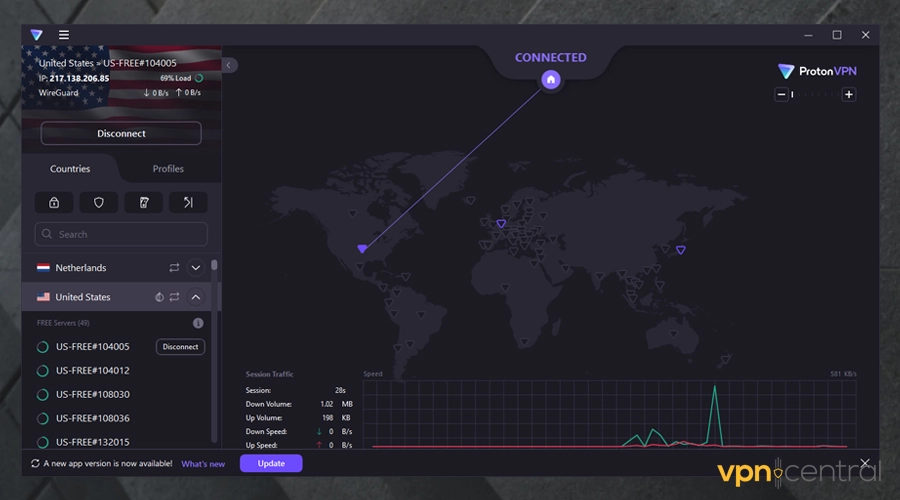Select server US-FREE#108030

tap(92, 394)
